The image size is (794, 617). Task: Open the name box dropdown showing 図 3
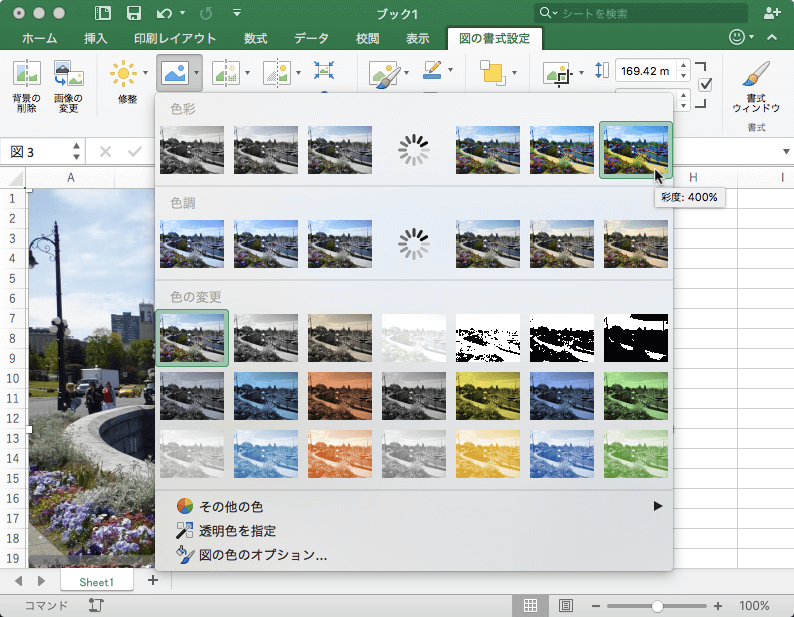tap(76, 152)
